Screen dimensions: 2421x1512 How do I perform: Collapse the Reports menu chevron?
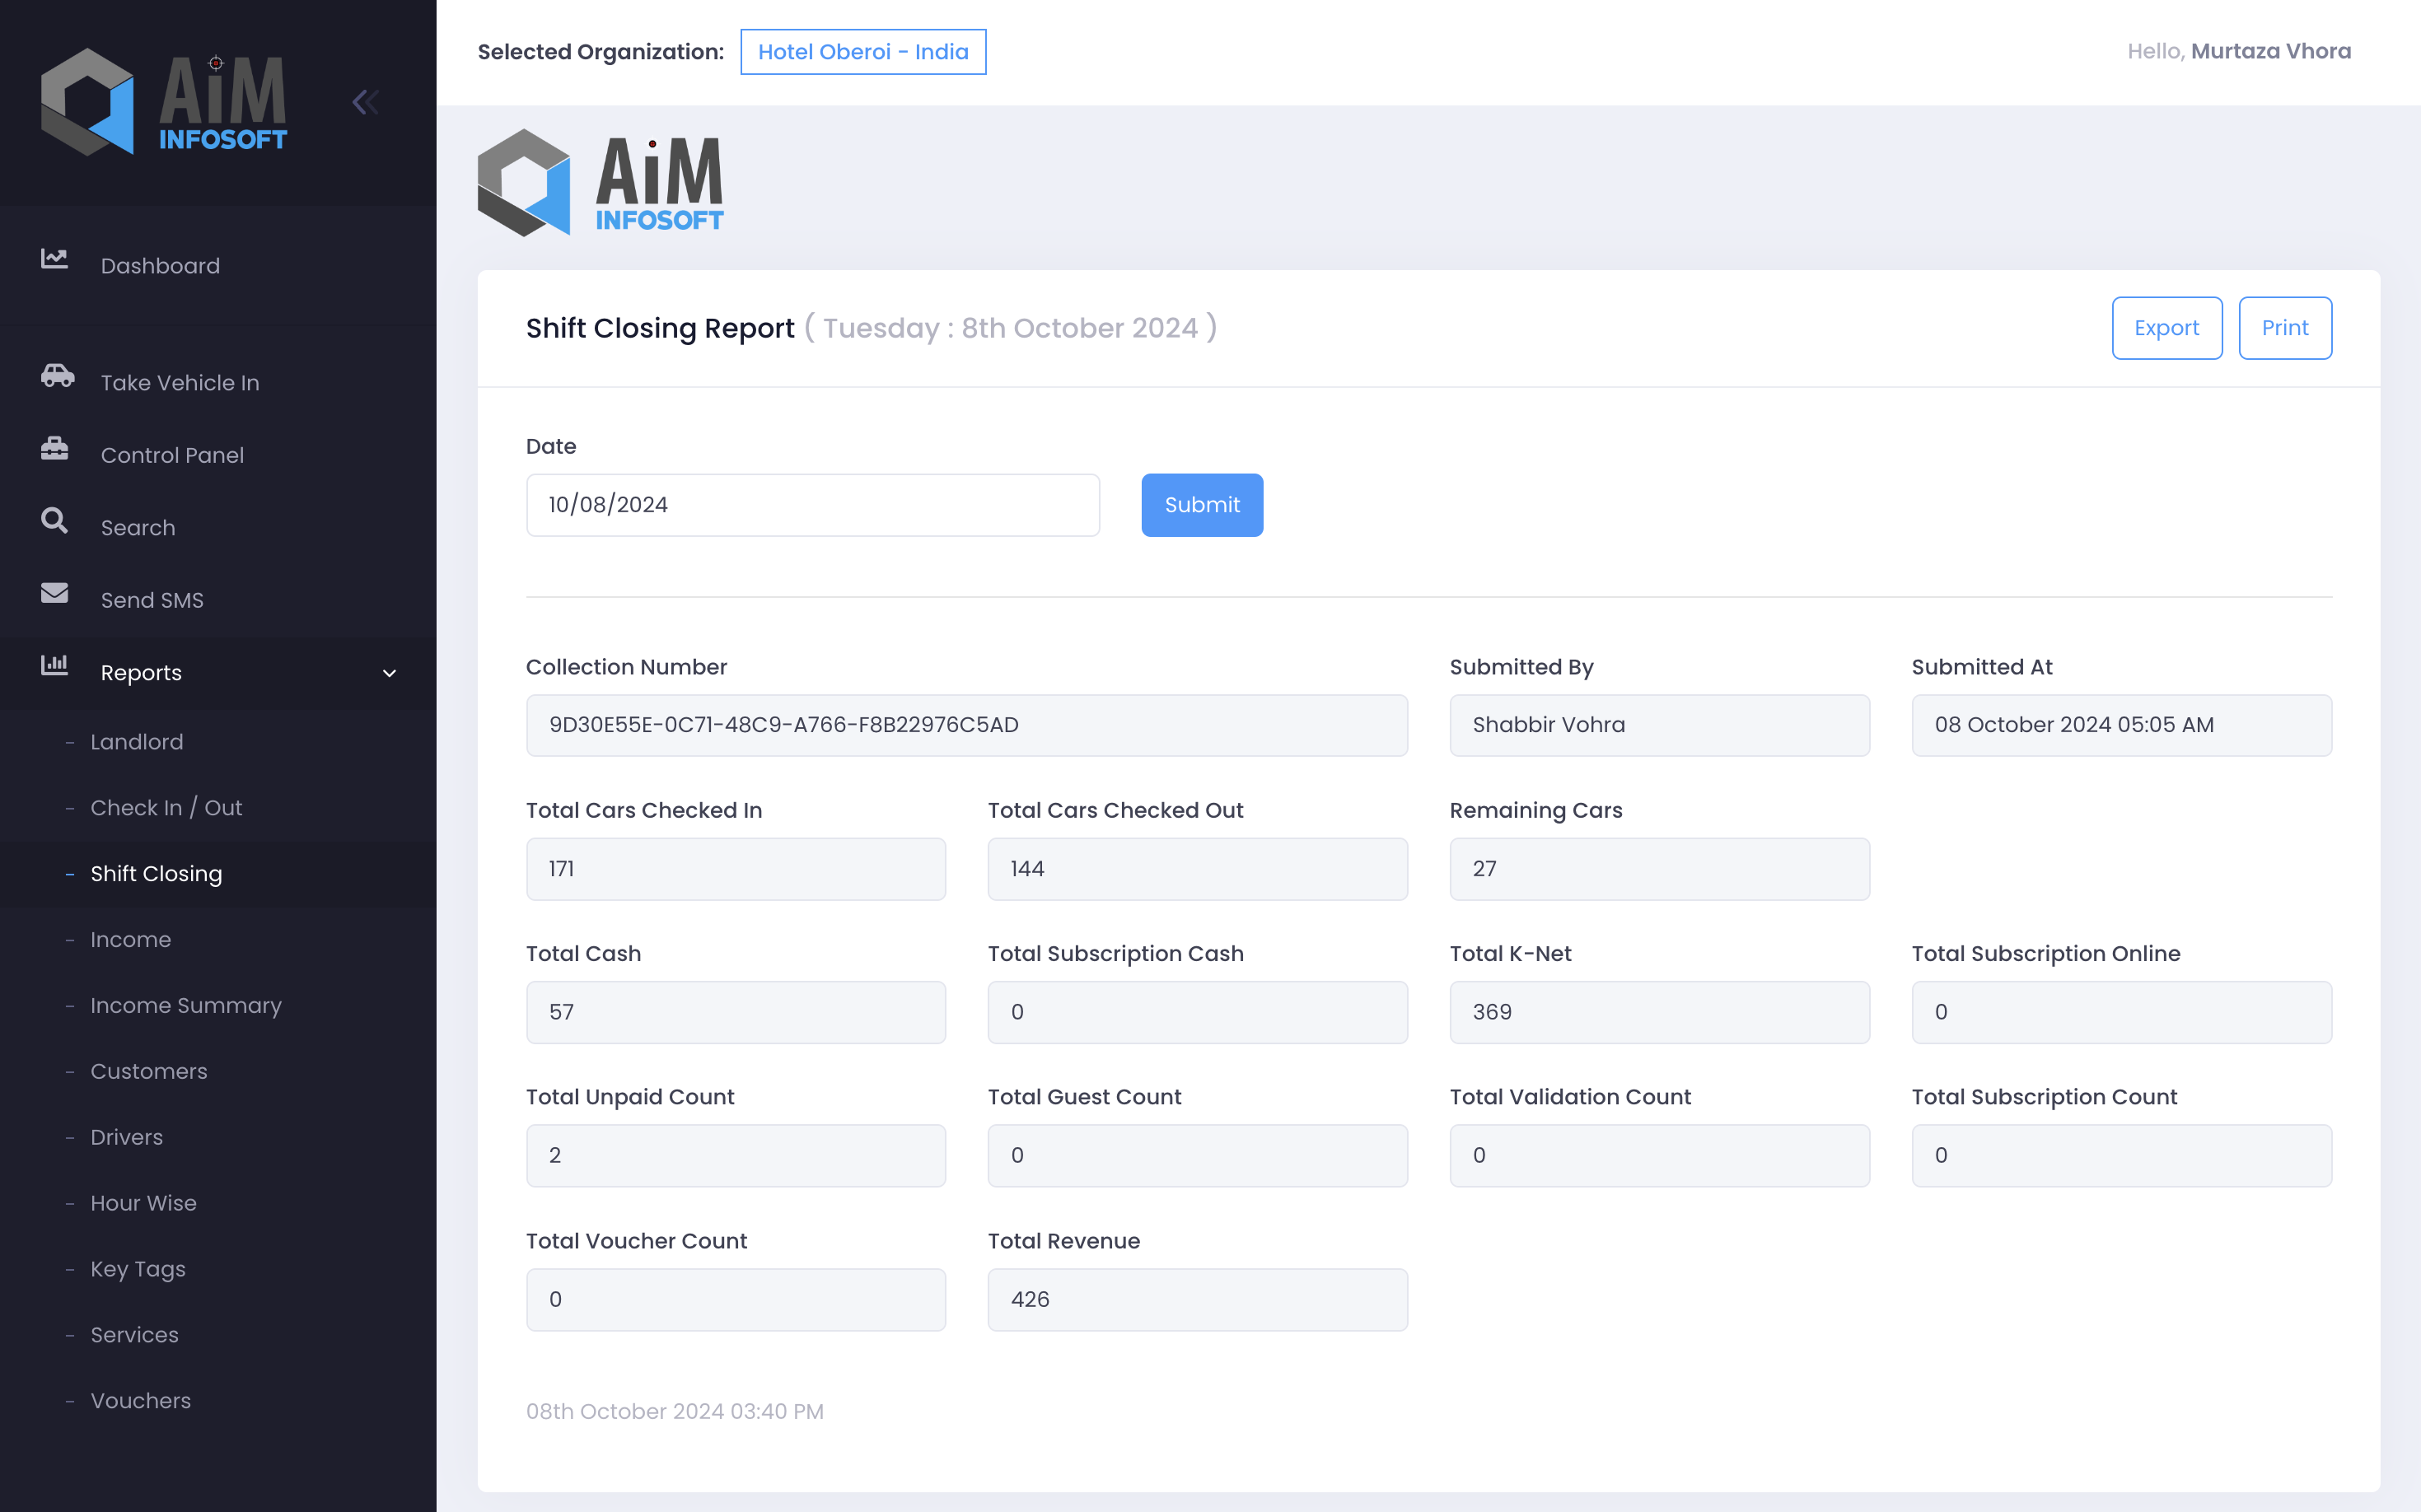(x=390, y=673)
